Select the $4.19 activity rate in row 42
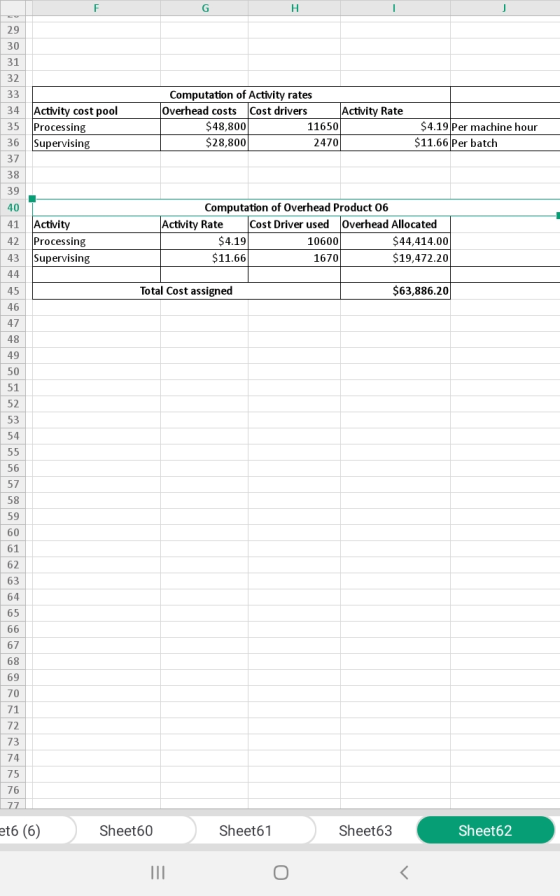The image size is (560, 896). point(205,241)
